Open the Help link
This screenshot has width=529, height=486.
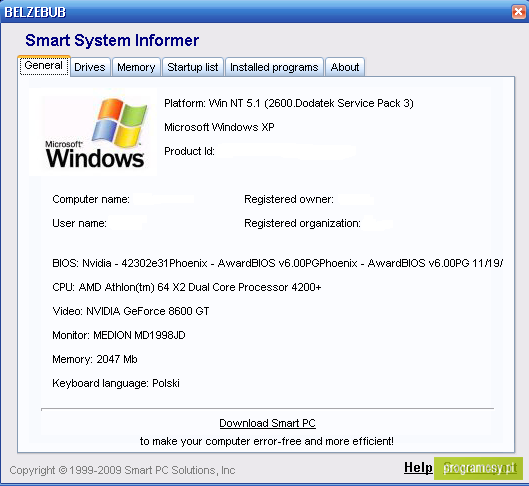(418, 467)
